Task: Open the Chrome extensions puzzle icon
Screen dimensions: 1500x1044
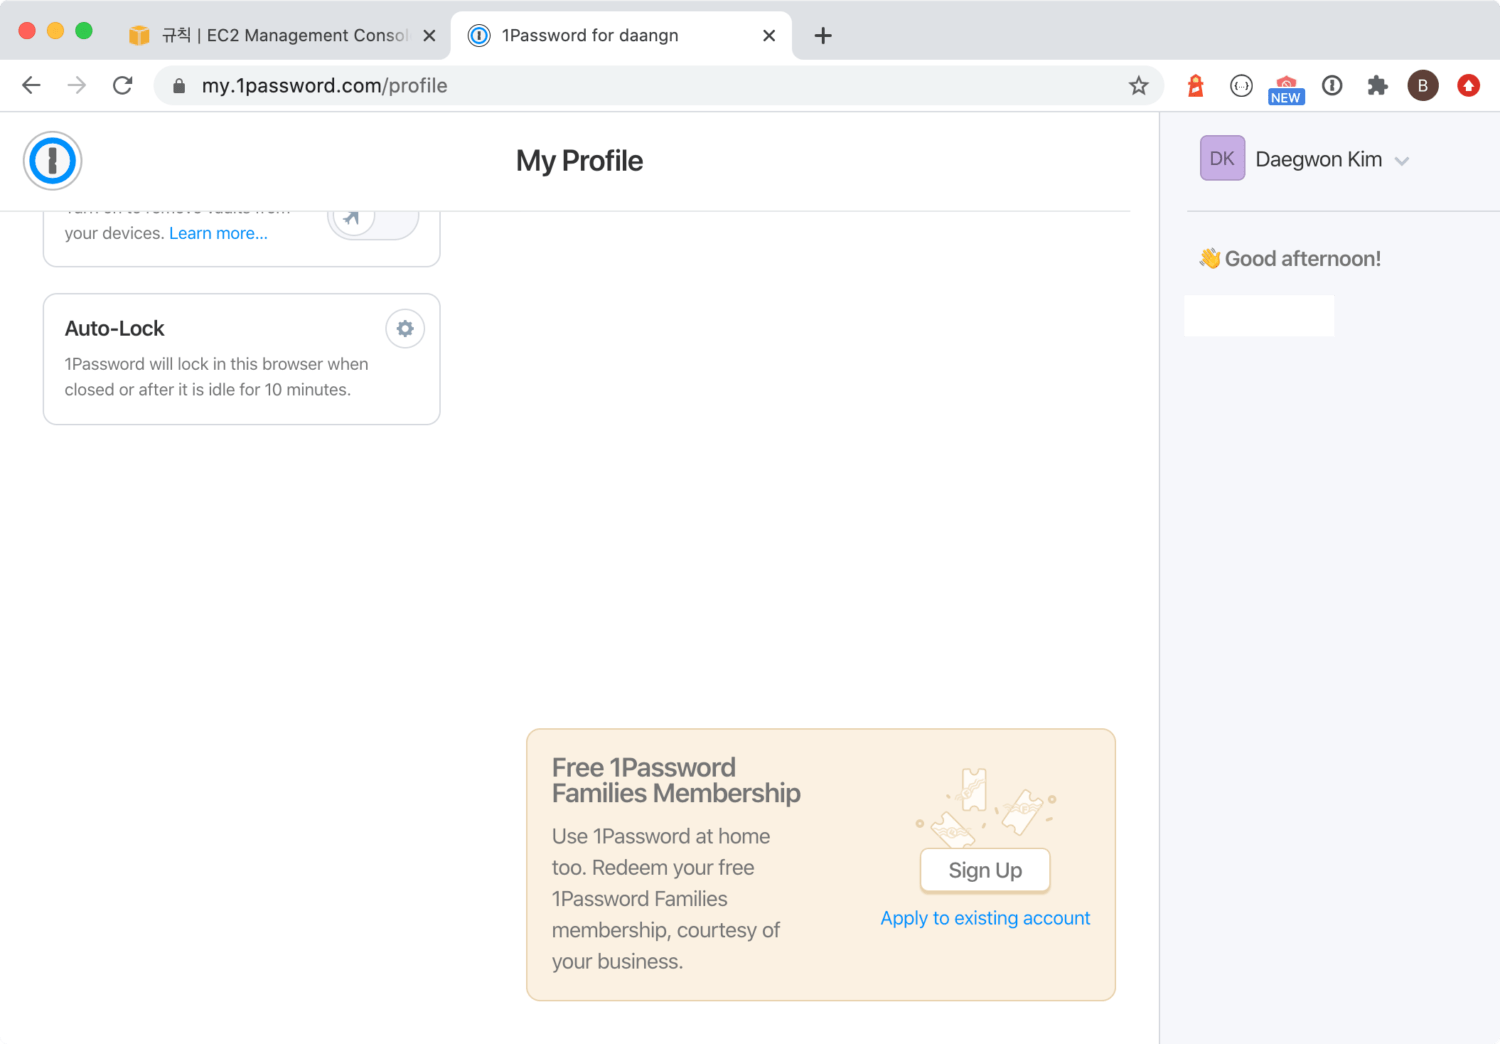Action: pos(1377,86)
